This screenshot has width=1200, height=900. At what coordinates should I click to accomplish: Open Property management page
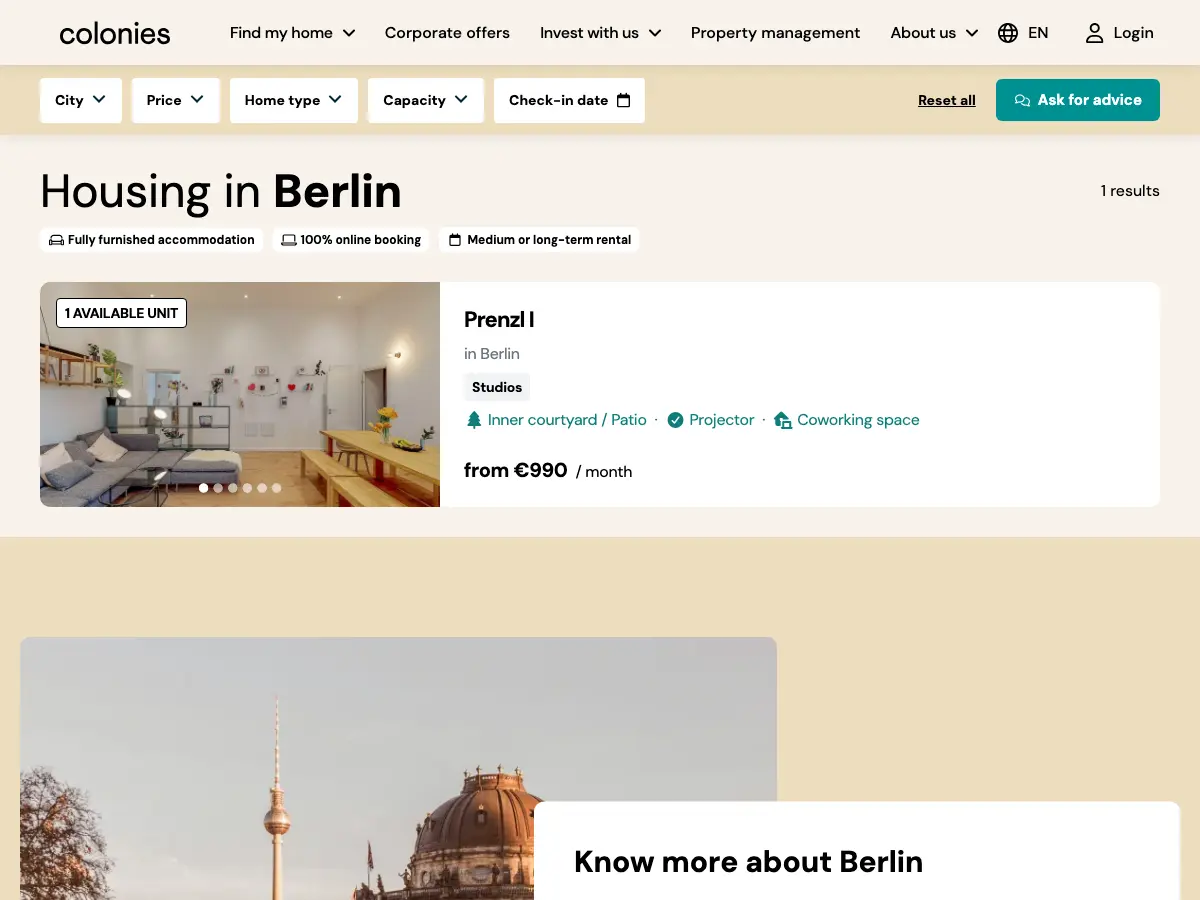pos(775,33)
